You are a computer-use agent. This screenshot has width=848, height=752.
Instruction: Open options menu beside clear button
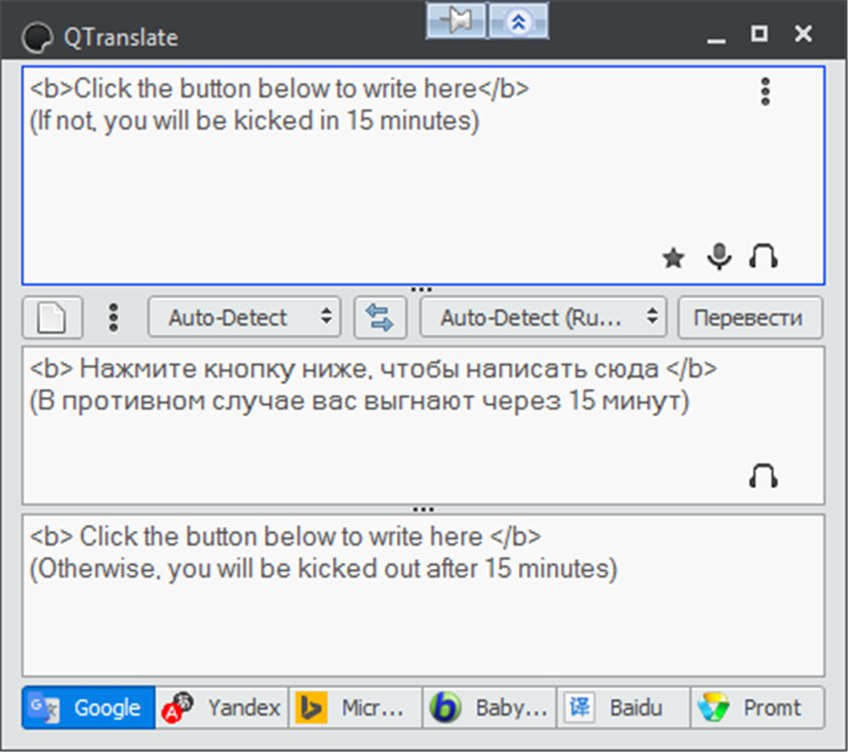pyautogui.click(x=113, y=318)
